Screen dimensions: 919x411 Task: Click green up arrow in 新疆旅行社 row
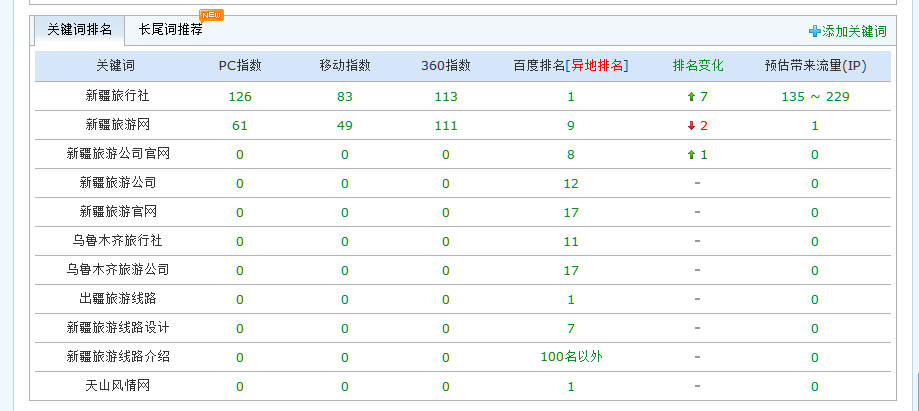[x=691, y=97]
